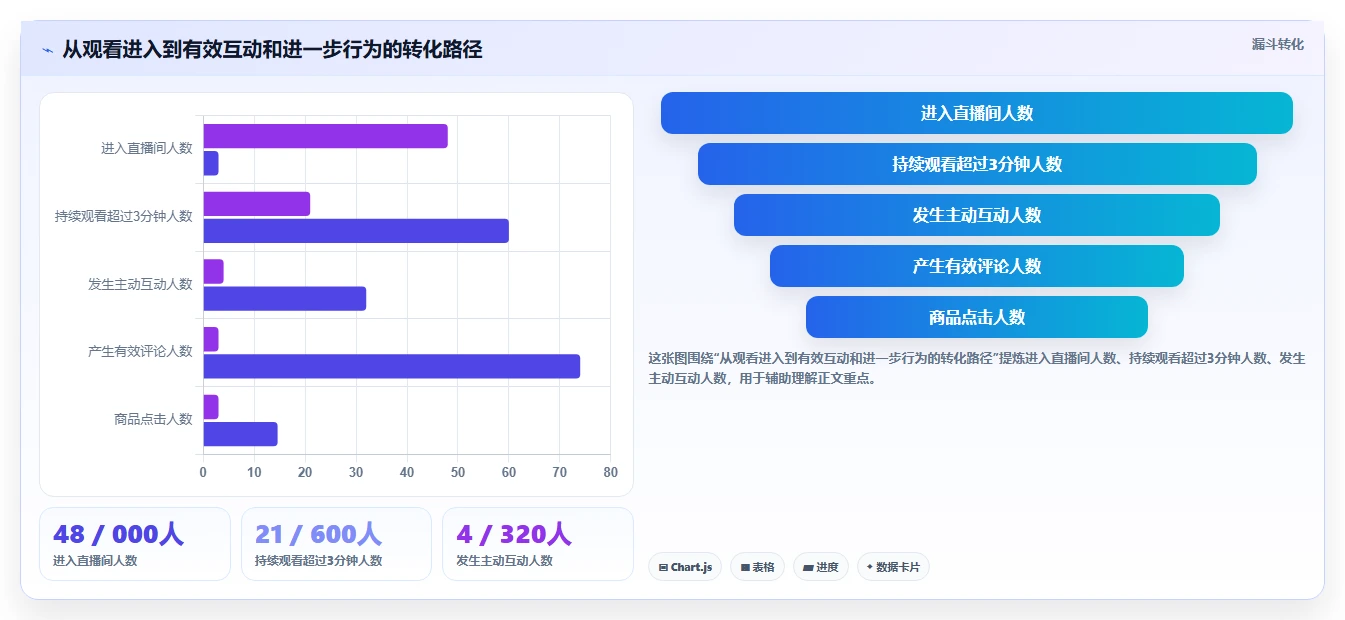Viewport: 1345px width, 620px height.
Task: Click blue bar of 进入直播间人数 row
Action: (x=211, y=163)
